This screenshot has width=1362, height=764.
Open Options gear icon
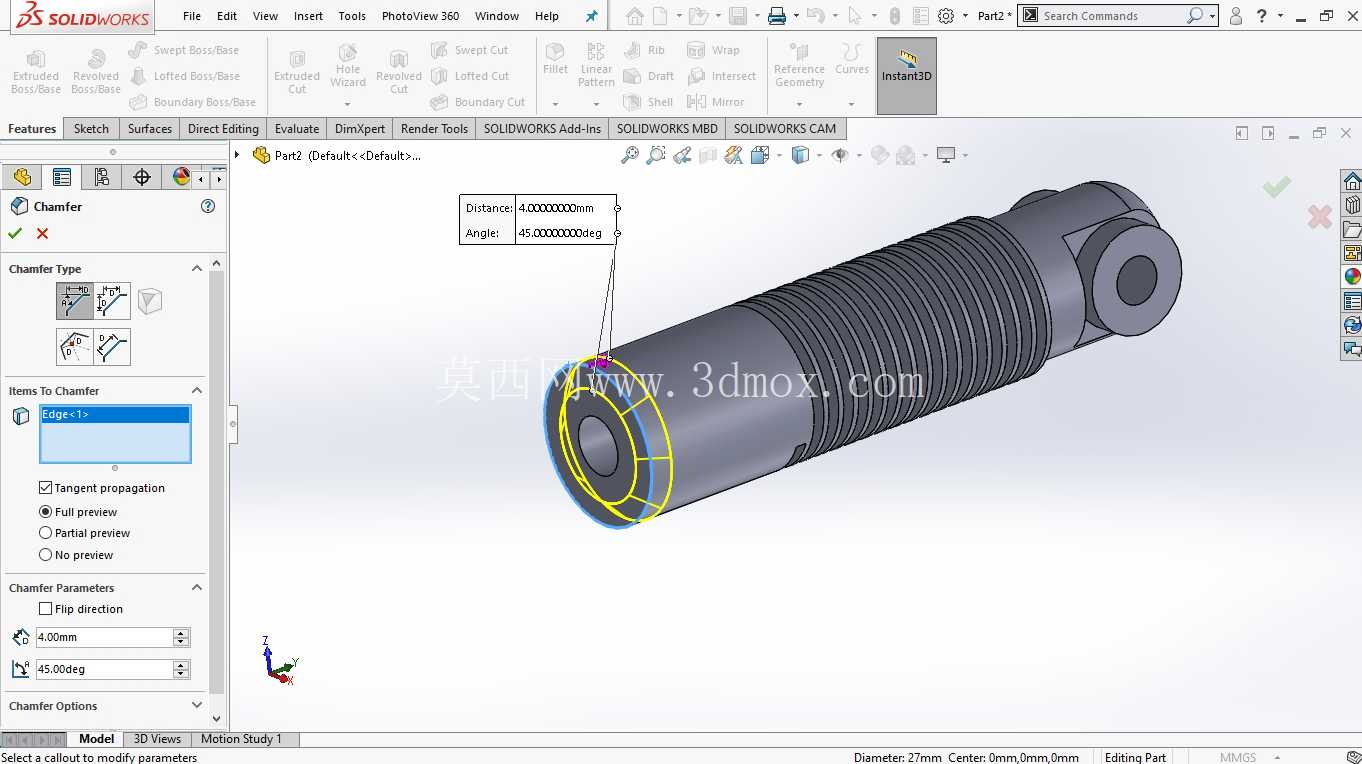coord(946,16)
